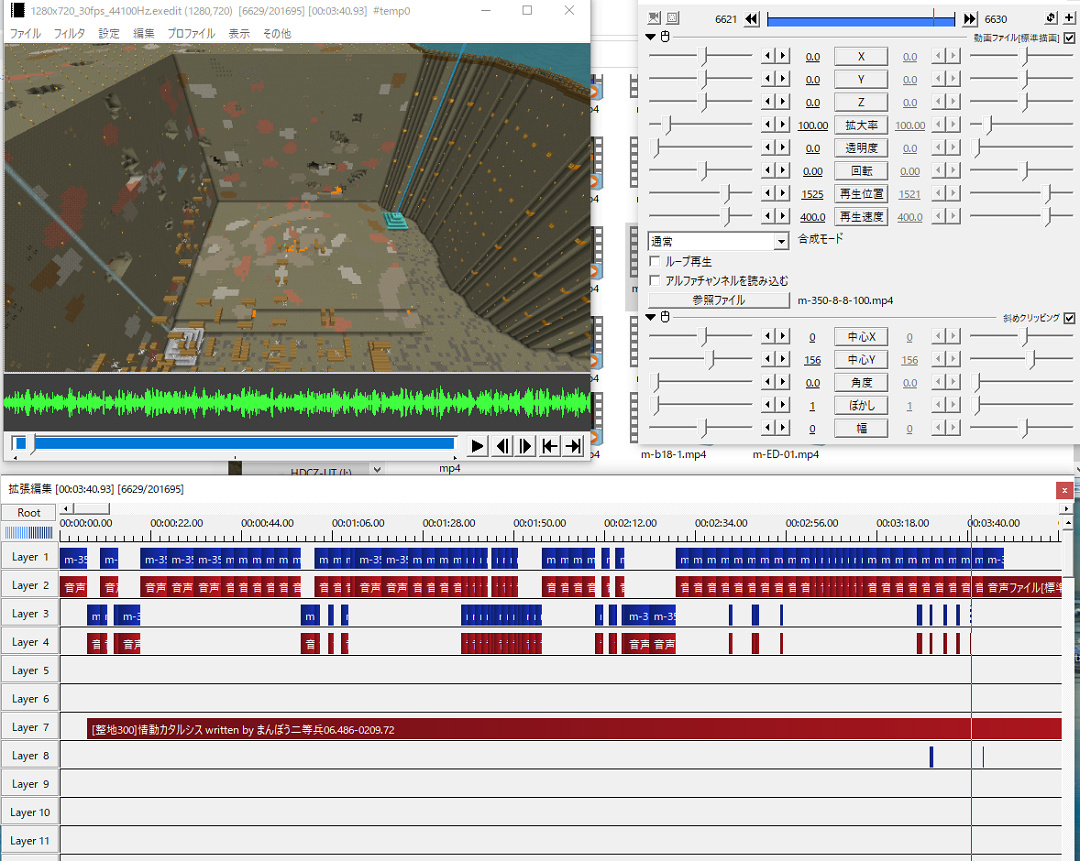Viewport: 1080px width, 861px height.
Task: Click the 参照ファイル button
Action: pyautogui.click(x=718, y=300)
